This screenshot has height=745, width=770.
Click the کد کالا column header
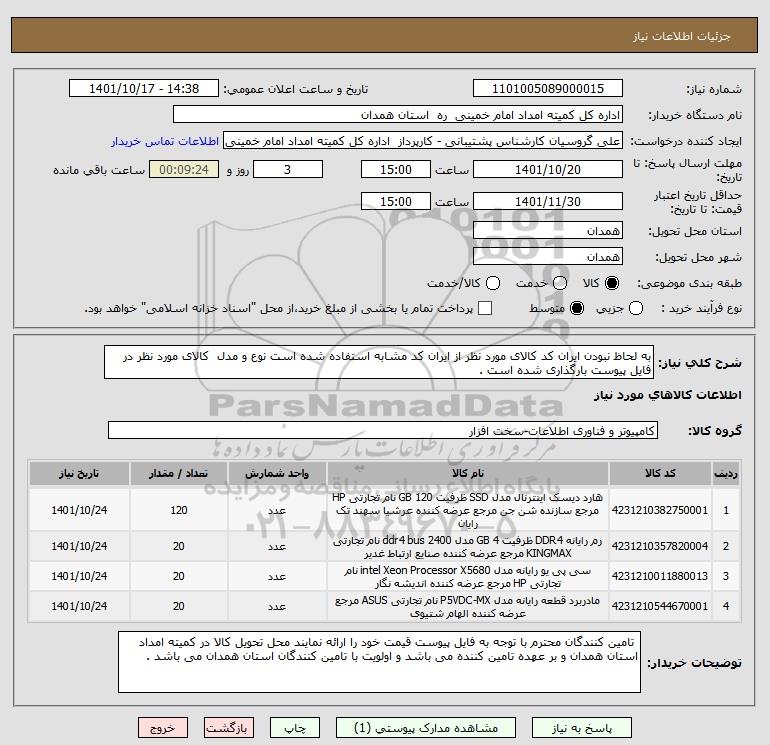click(x=660, y=473)
